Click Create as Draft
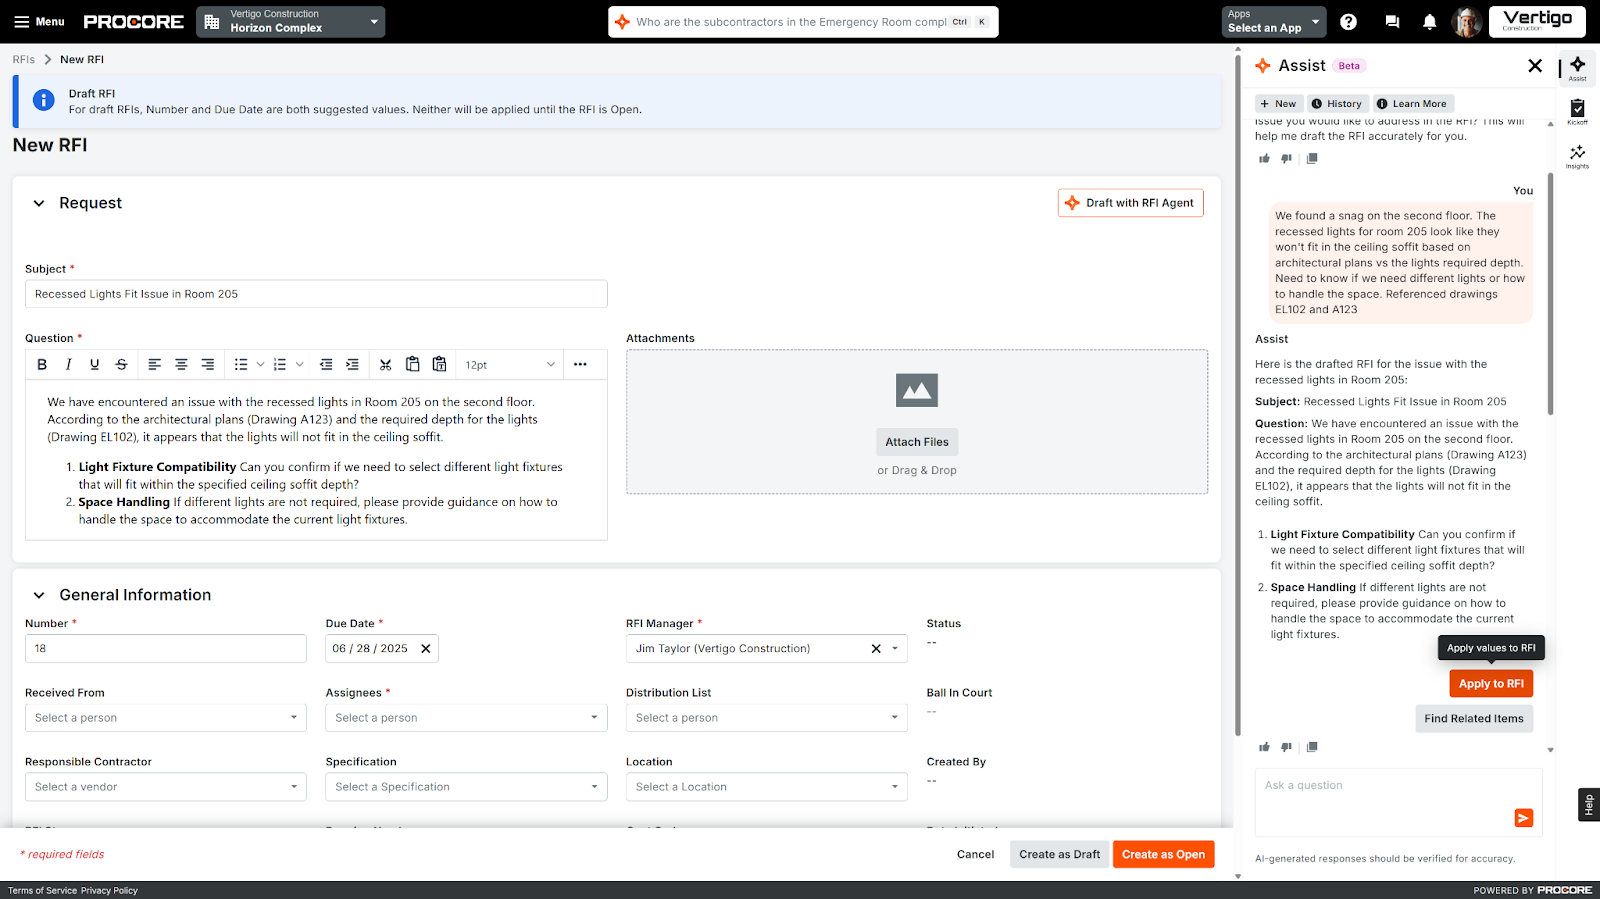 click(1059, 855)
